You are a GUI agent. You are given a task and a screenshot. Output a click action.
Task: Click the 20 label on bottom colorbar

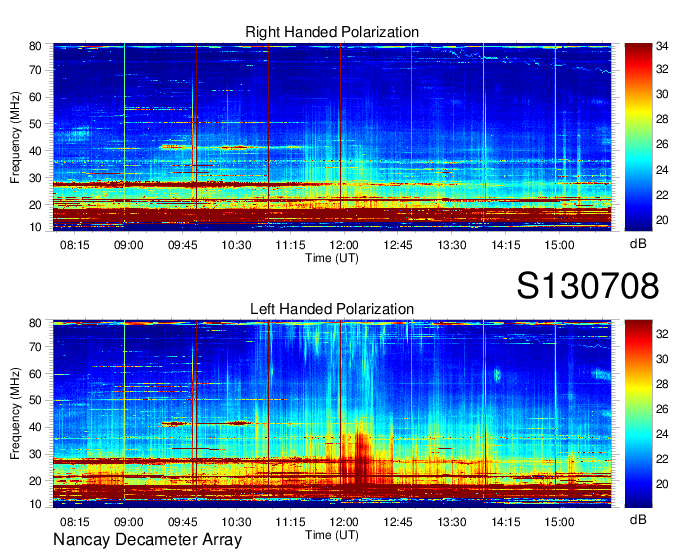click(662, 484)
